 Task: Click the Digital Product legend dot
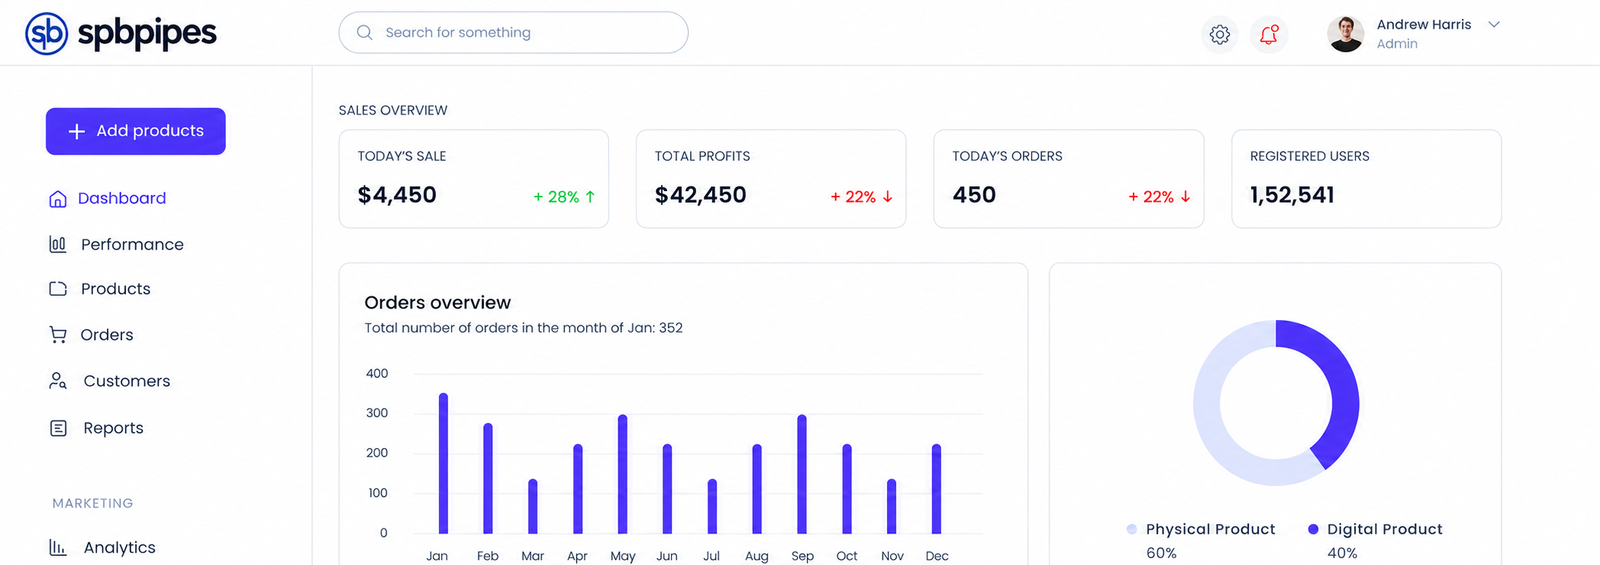1313,529
